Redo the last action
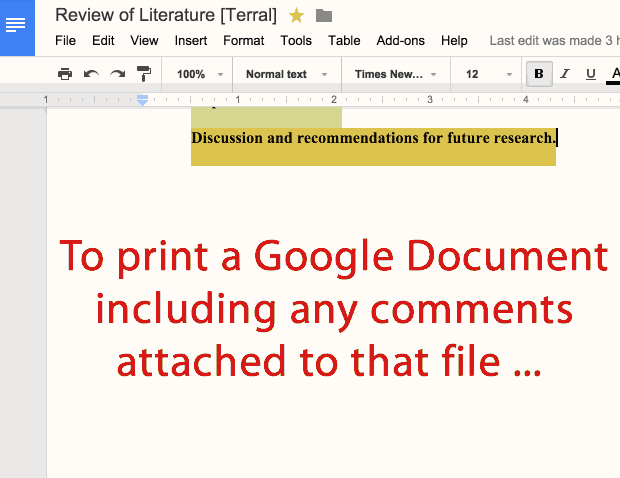The height and width of the screenshot is (478, 620). pyautogui.click(x=117, y=74)
